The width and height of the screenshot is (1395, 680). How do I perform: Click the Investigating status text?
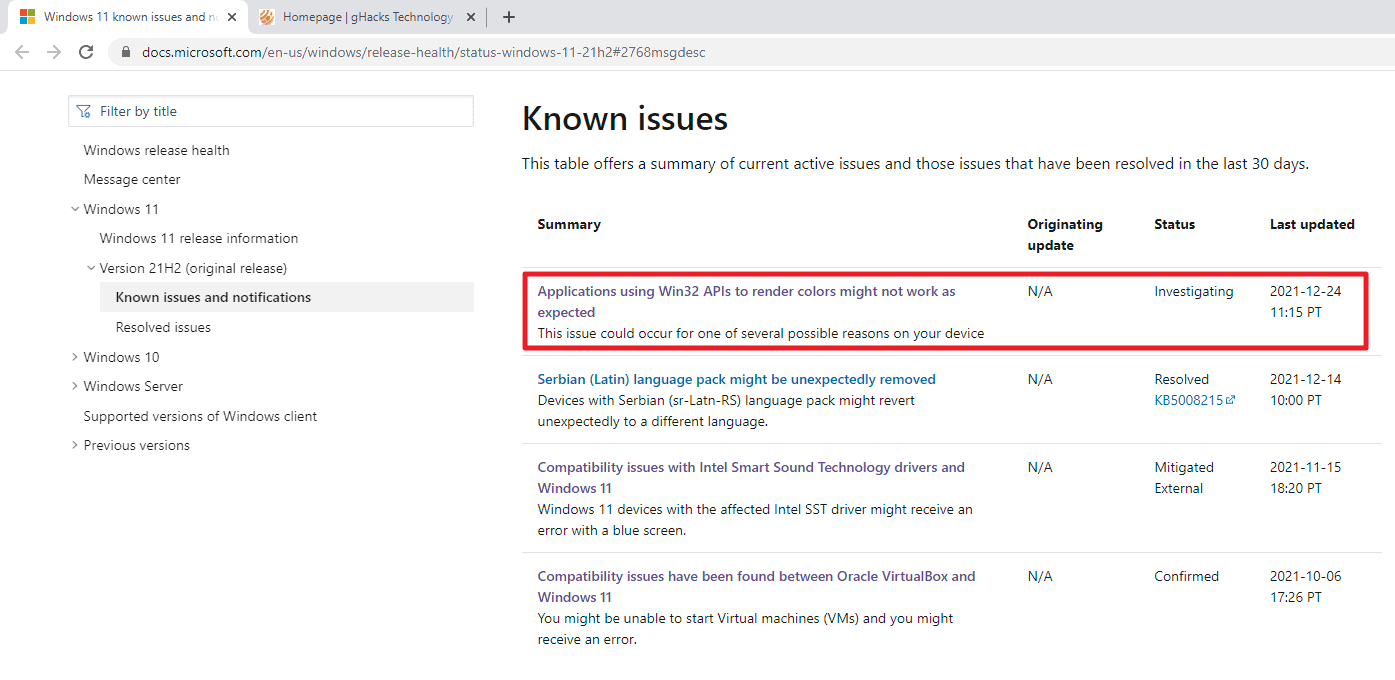(x=1194, y=291)
